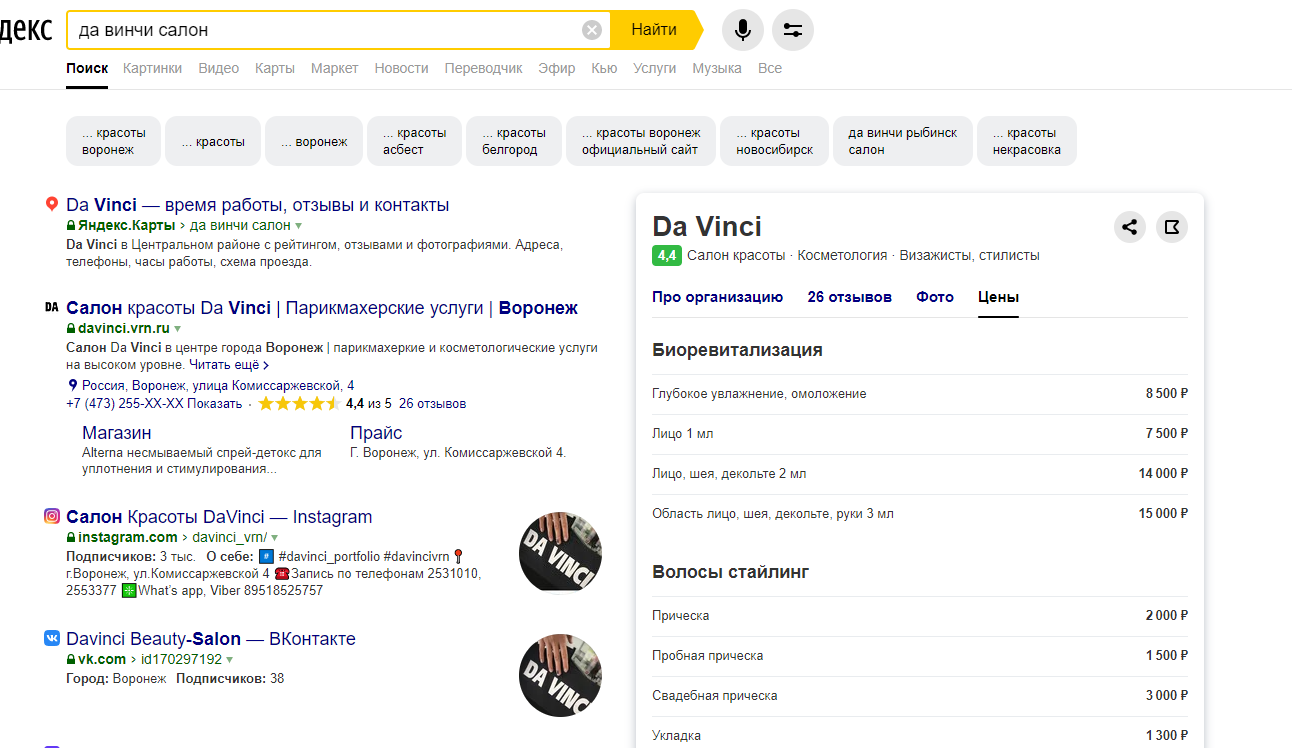Open the Фото tab in organization card

(935, 297)
